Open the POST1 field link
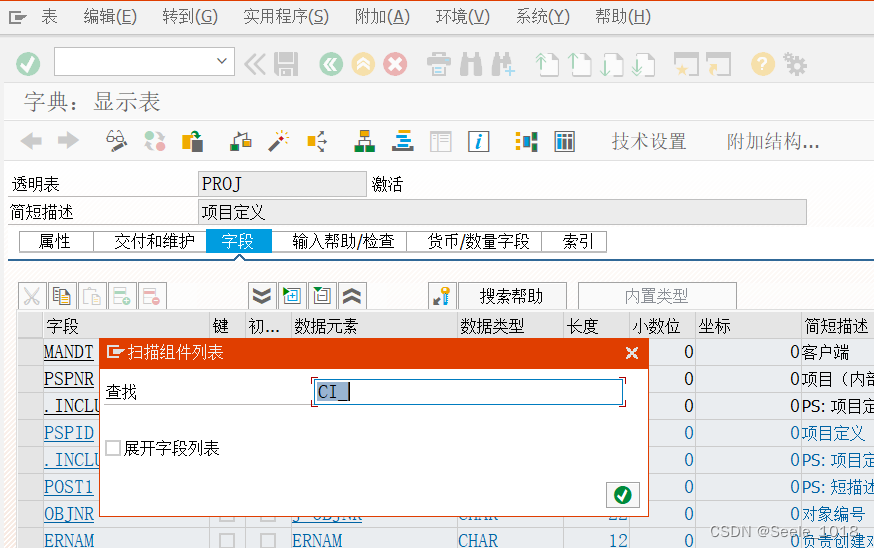 click(69, 487)
